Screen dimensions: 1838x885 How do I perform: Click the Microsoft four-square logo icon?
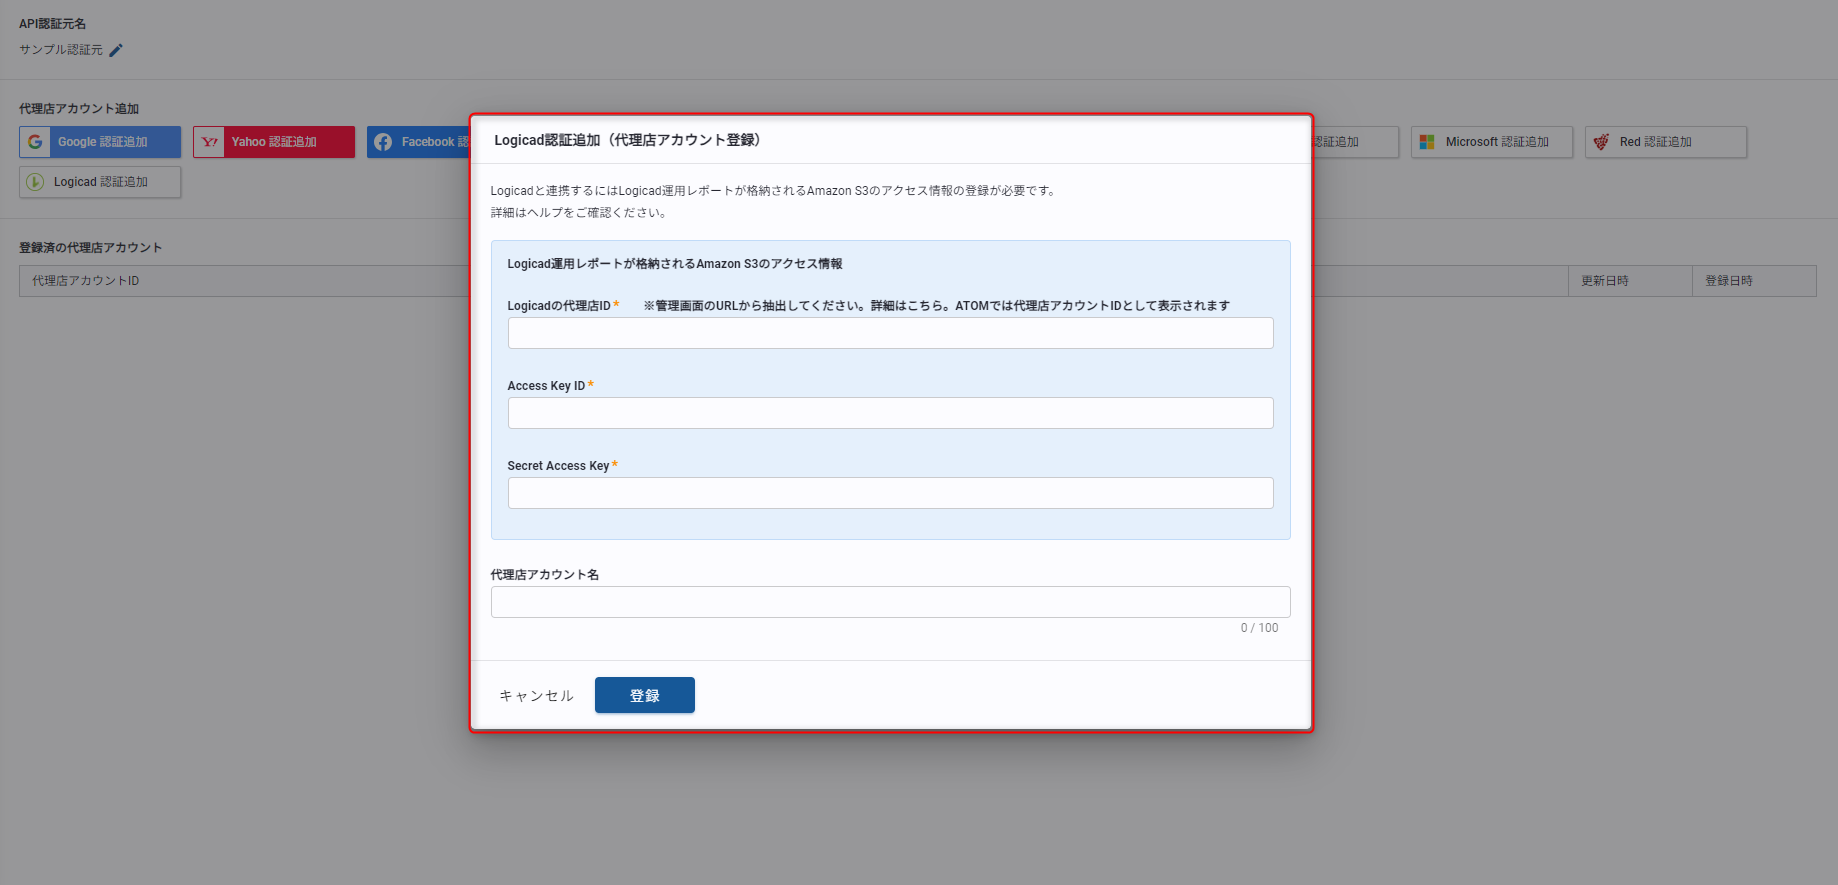coord(1427,142)
